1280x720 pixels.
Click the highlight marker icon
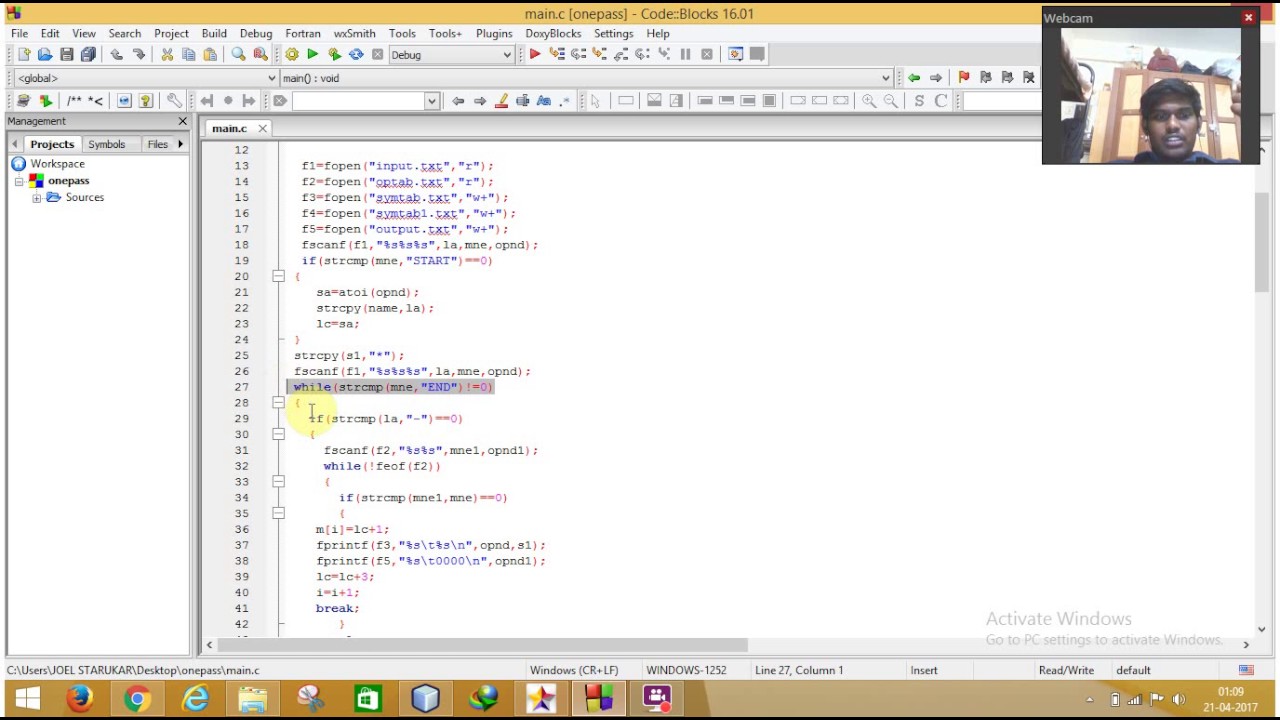[x=501, y=101]
